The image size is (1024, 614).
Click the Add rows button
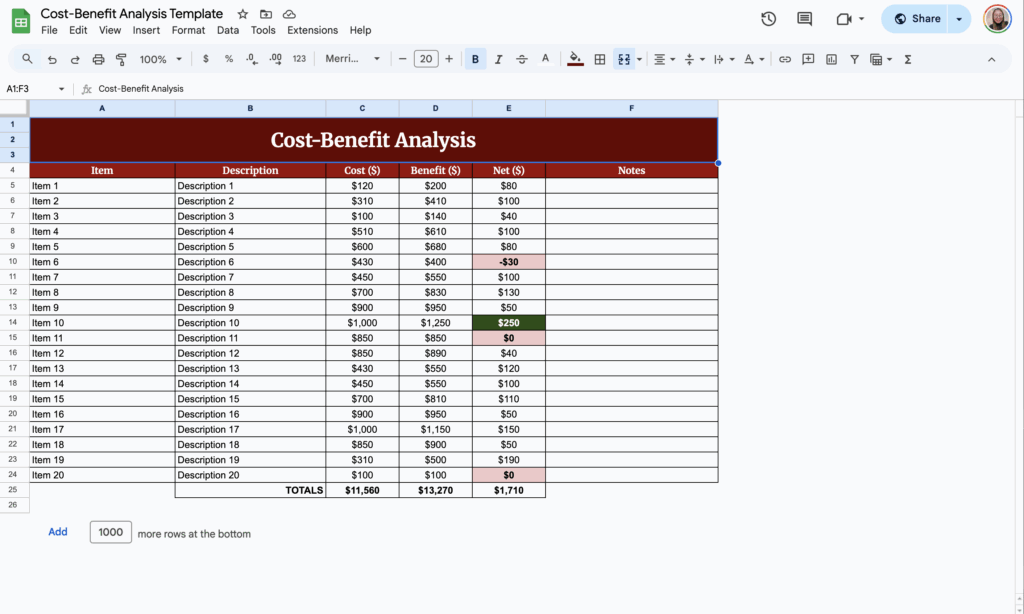tap(58, 531)
